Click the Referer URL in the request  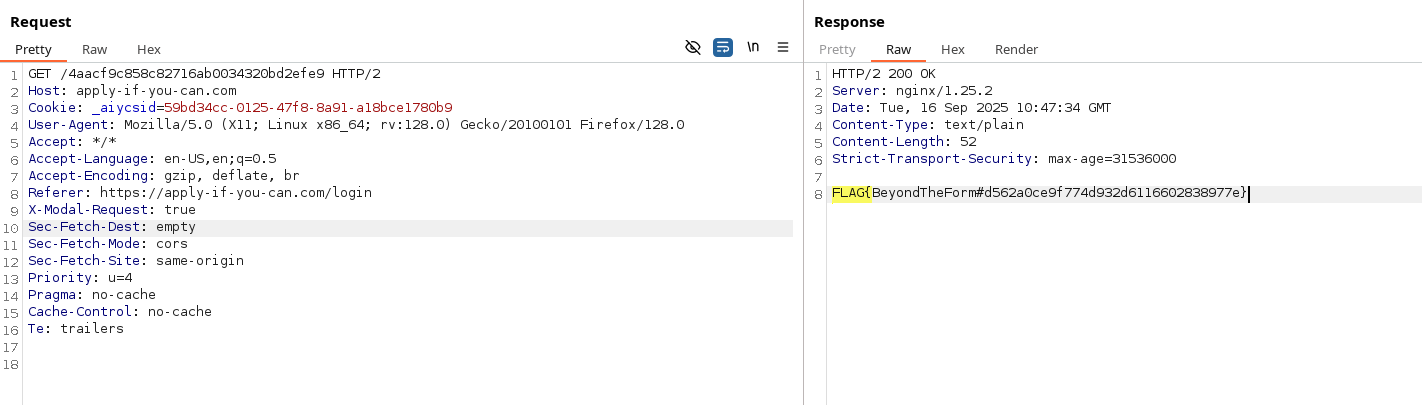pyautogui.click(x=235, y=193)
